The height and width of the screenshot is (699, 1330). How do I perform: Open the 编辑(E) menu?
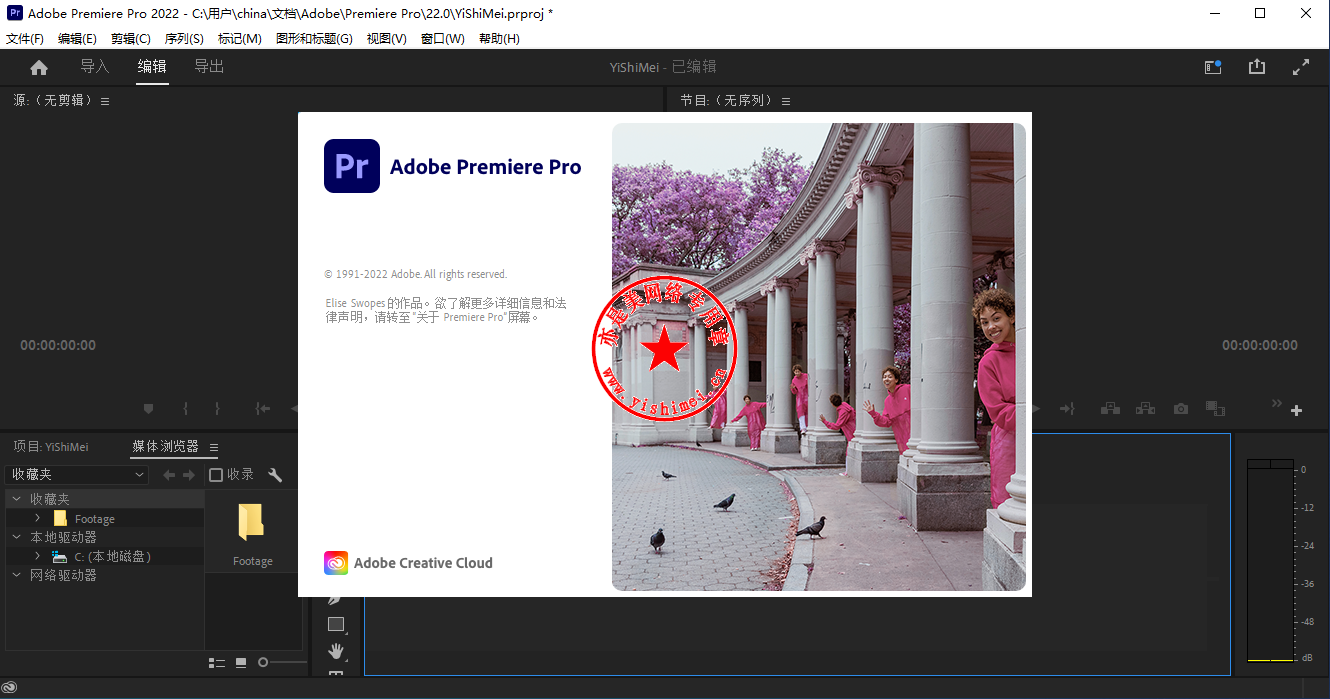77,39
